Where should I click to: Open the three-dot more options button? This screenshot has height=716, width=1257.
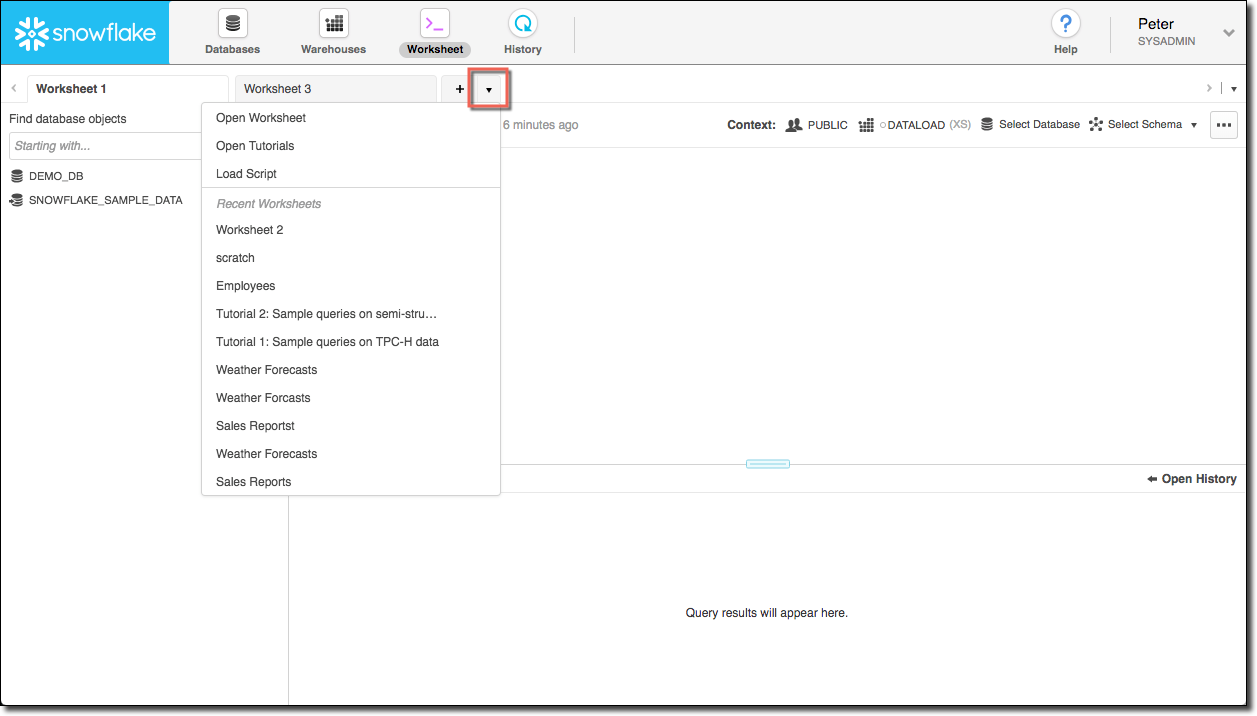[x=1223, y=125]
